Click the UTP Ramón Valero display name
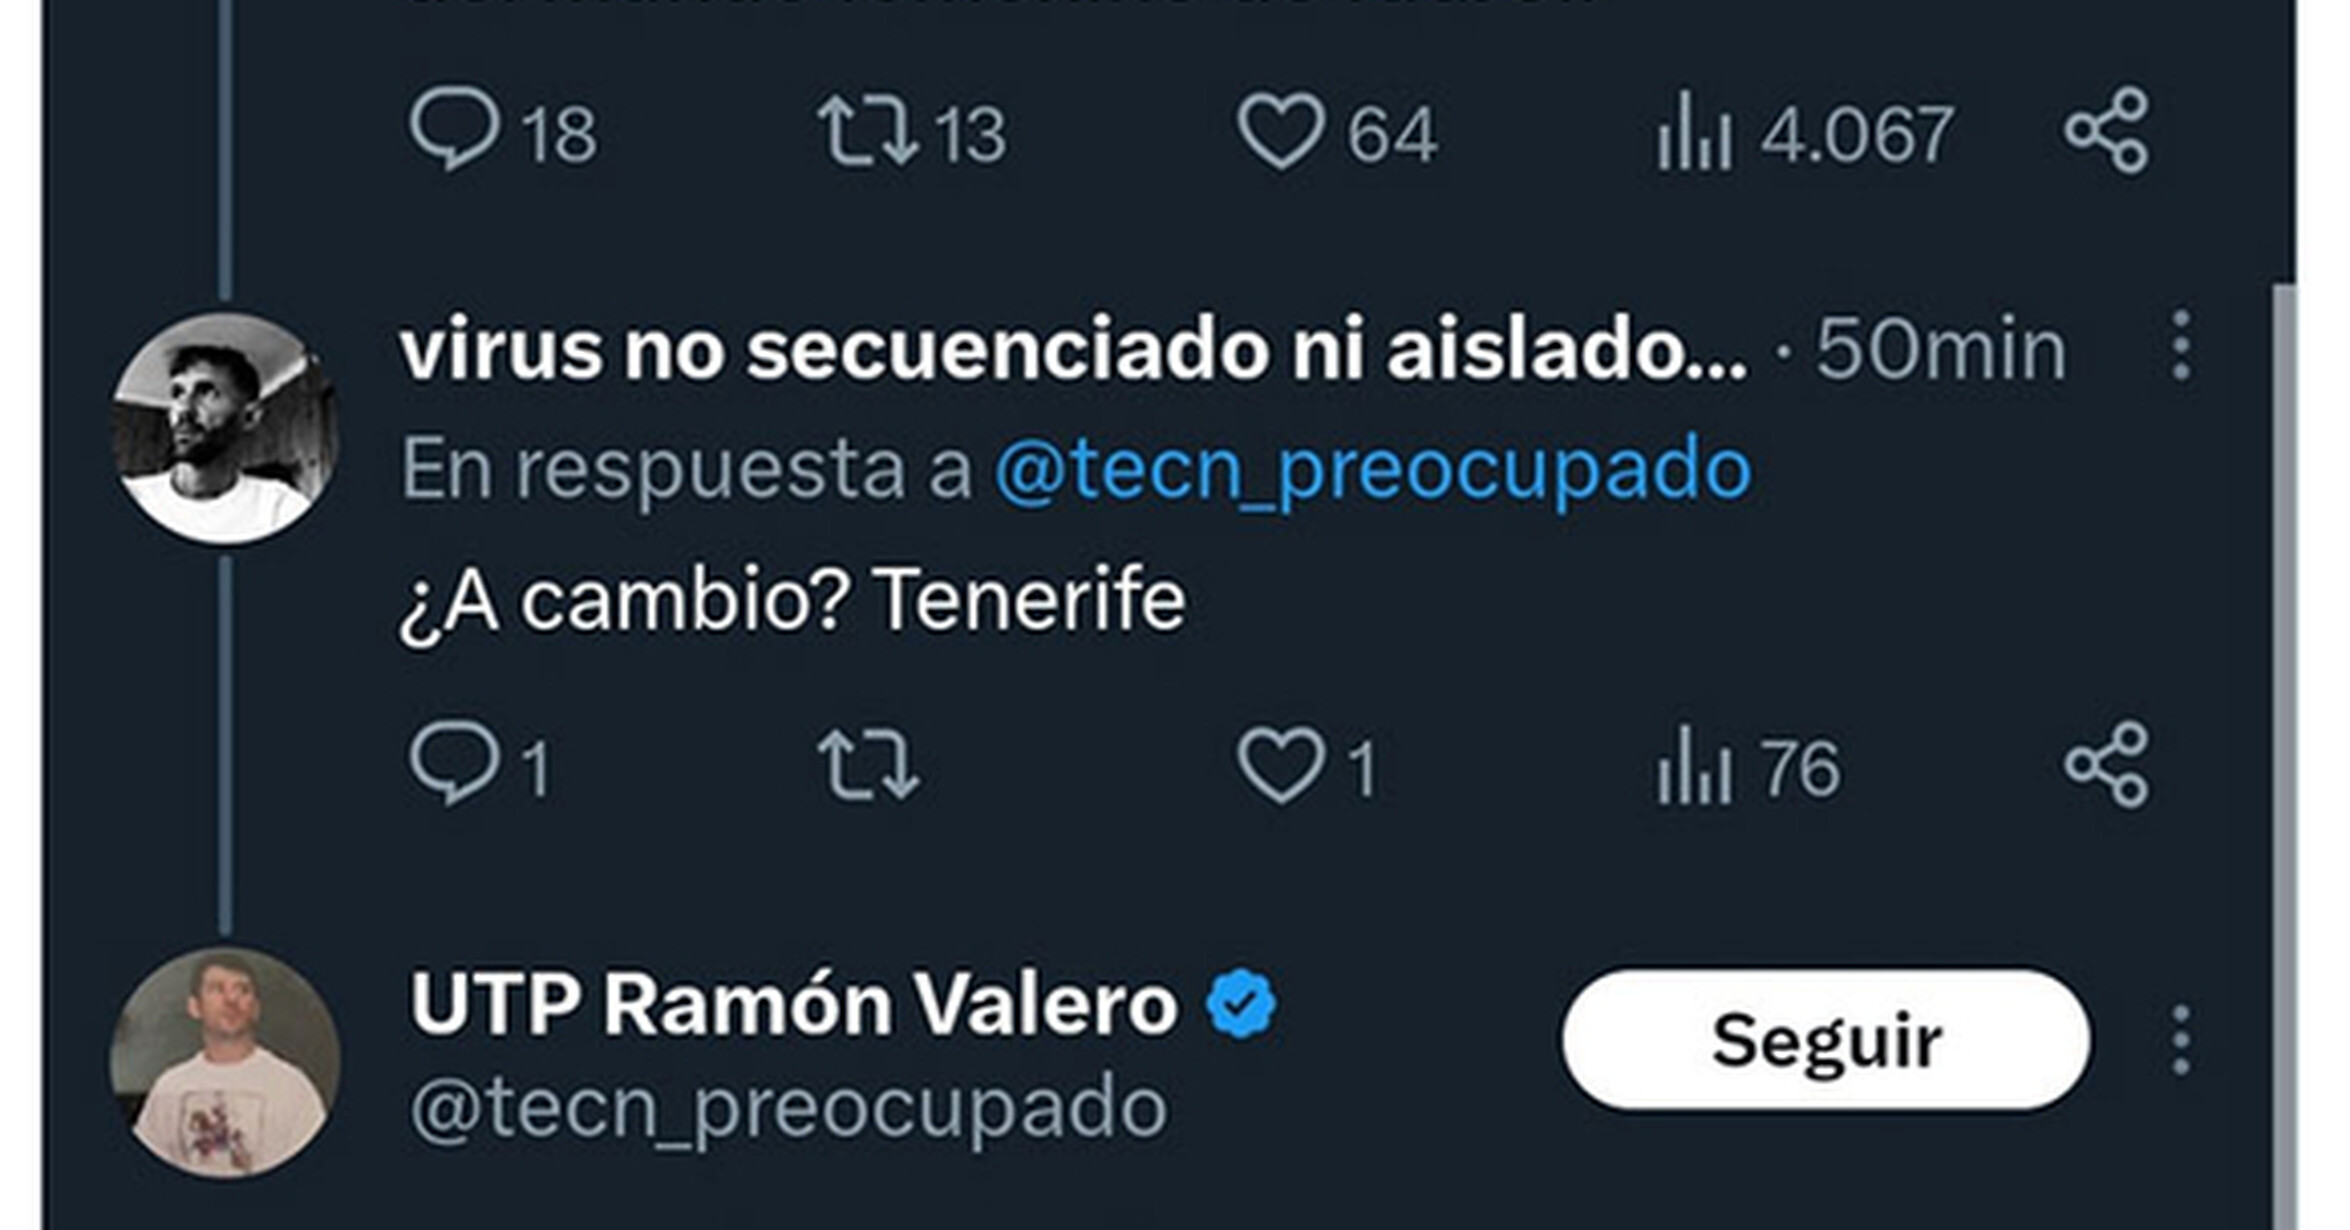The height and width of the screenshot is (1230, 2350). [794, 1004]
